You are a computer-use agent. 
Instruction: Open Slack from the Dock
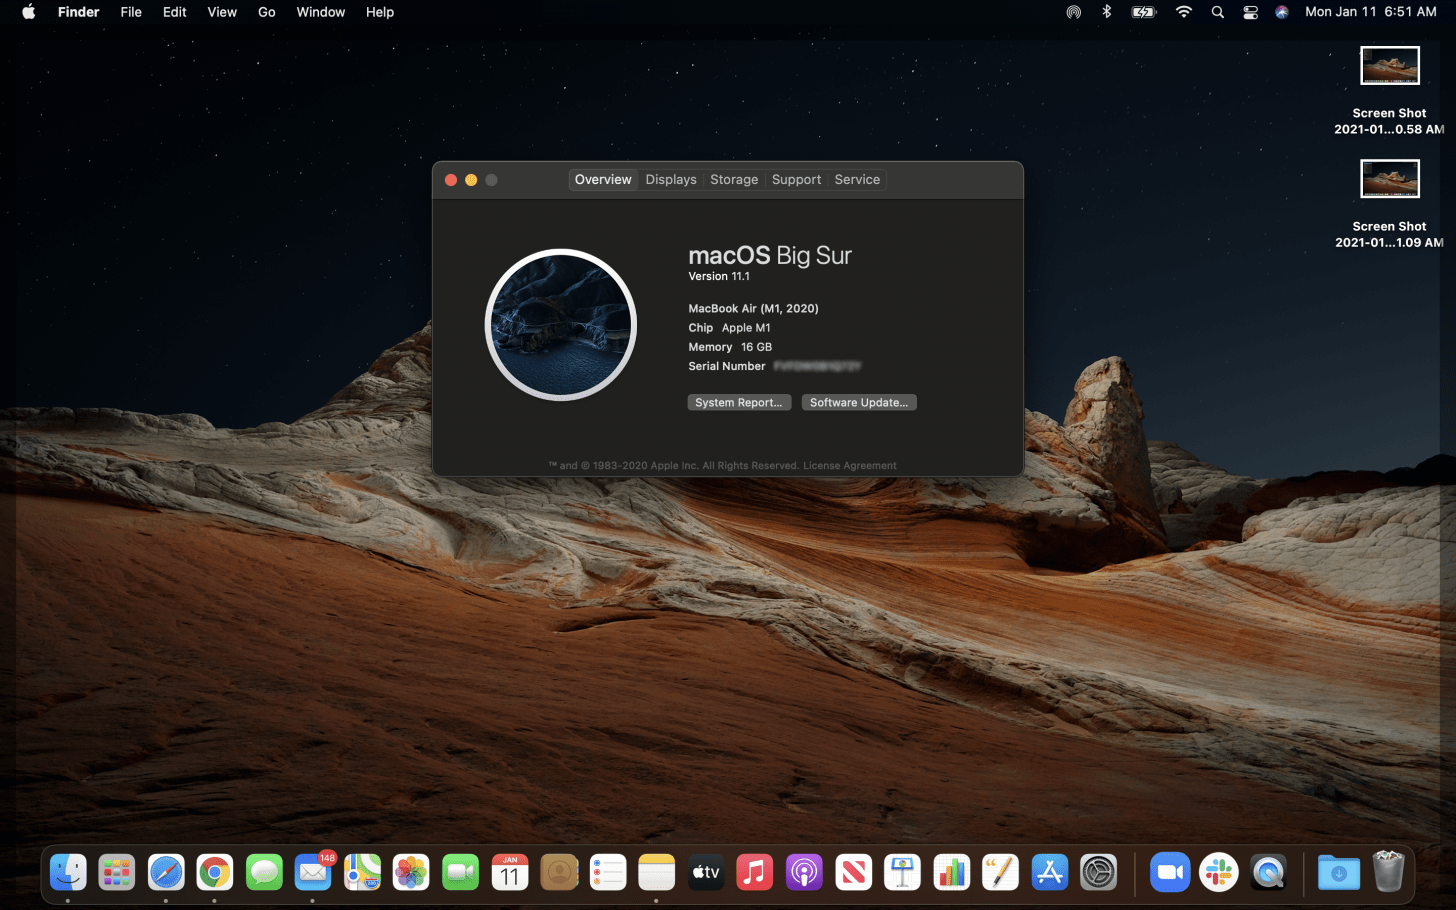click(x=1218, y=872)
